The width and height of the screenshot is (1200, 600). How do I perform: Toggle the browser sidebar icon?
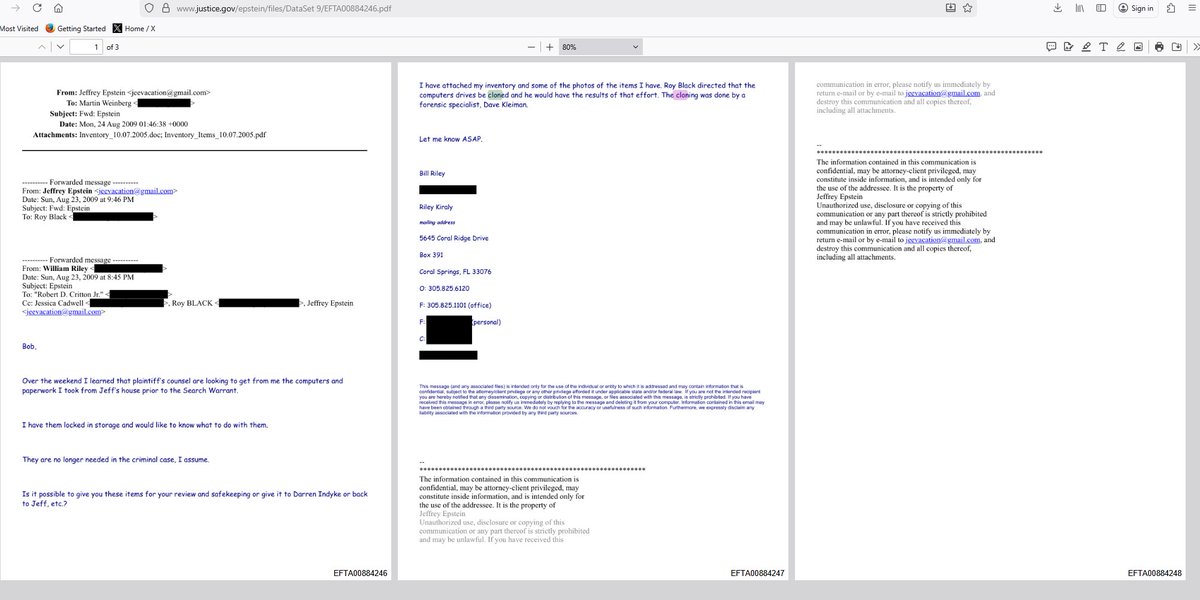[x=1101, y=8]
